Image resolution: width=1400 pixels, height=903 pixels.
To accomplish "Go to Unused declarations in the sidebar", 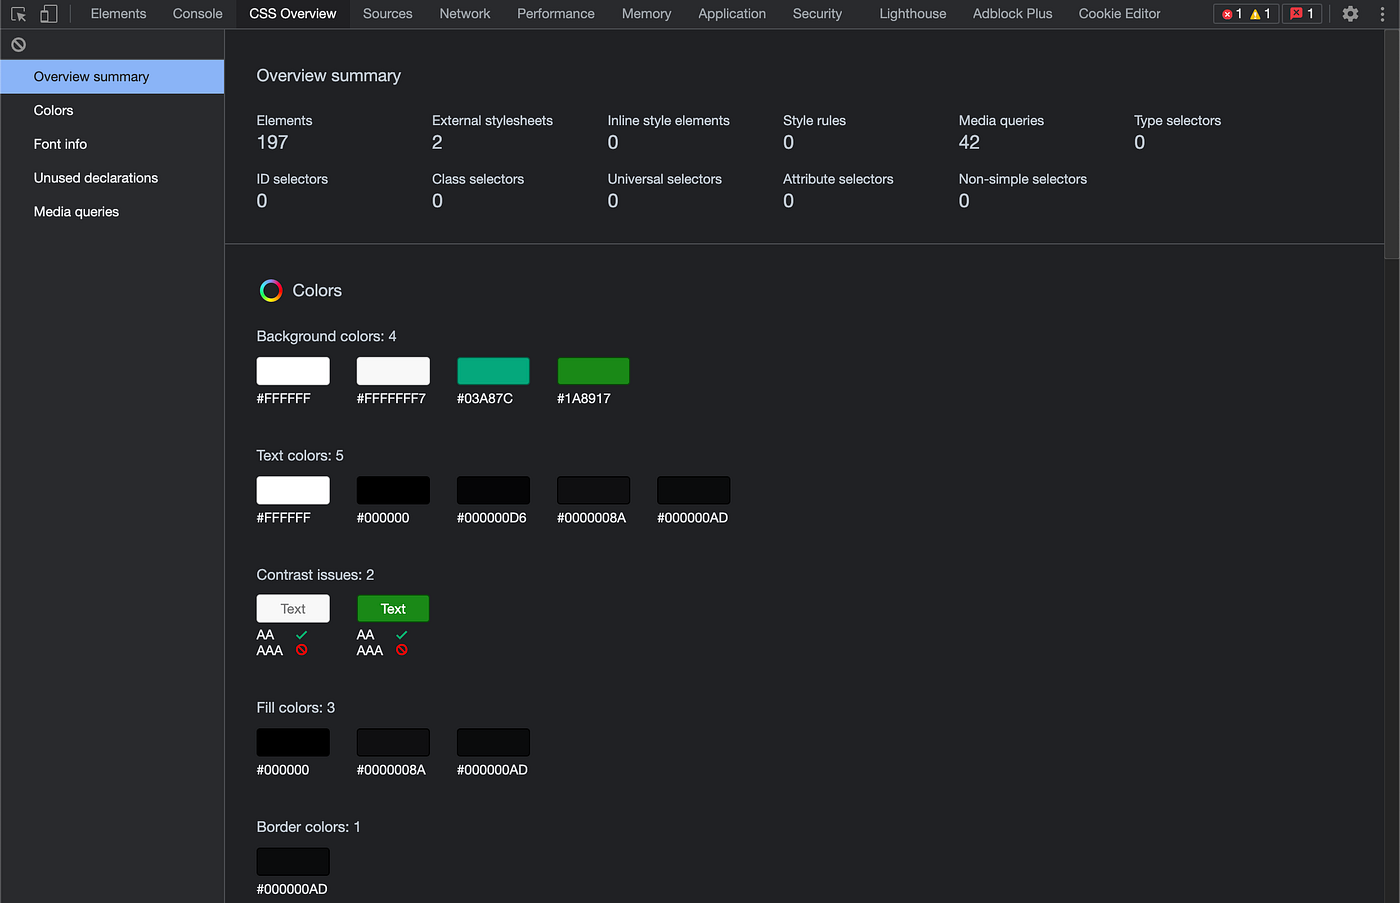I will [112, 178].
